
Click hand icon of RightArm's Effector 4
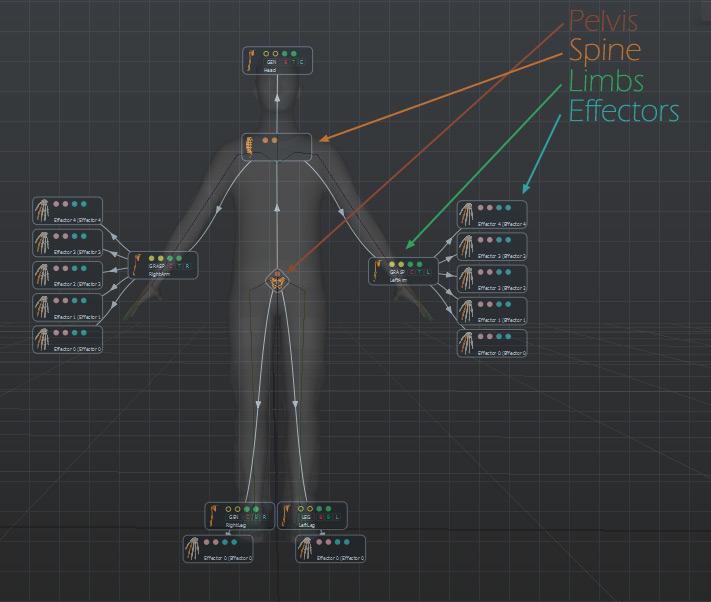42,211
